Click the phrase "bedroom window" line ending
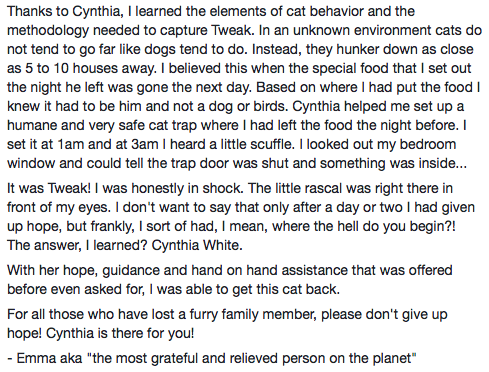489x372 pixels. [x=428, y=145]
